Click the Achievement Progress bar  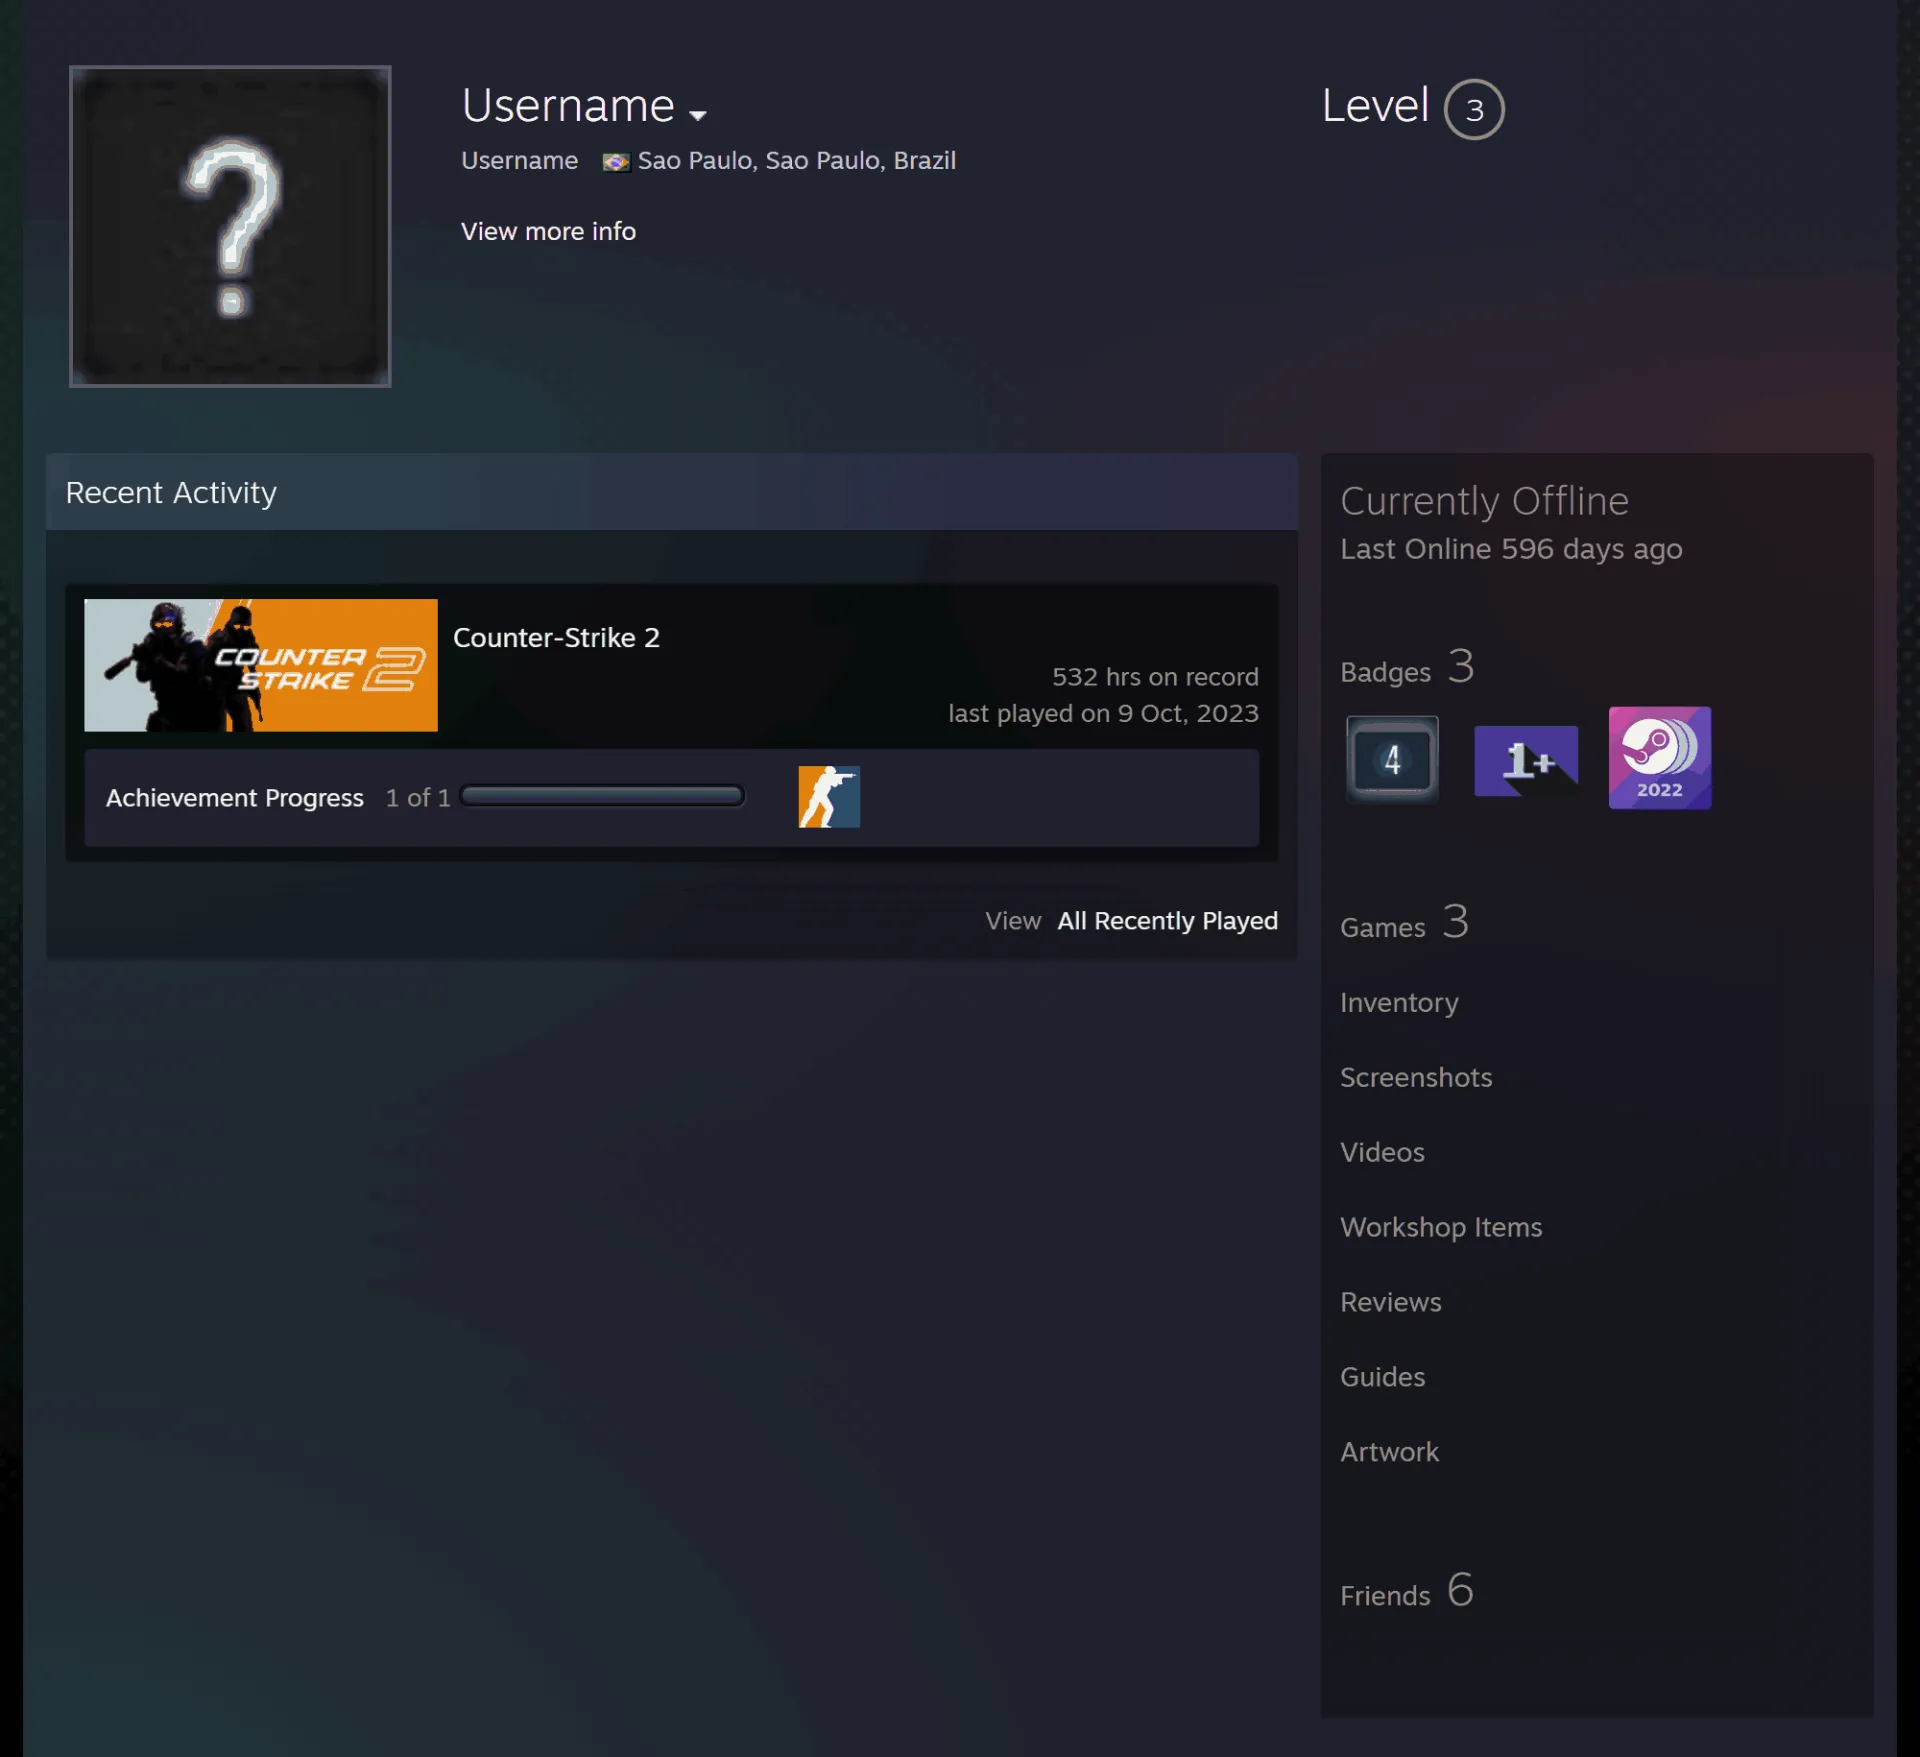602,796
